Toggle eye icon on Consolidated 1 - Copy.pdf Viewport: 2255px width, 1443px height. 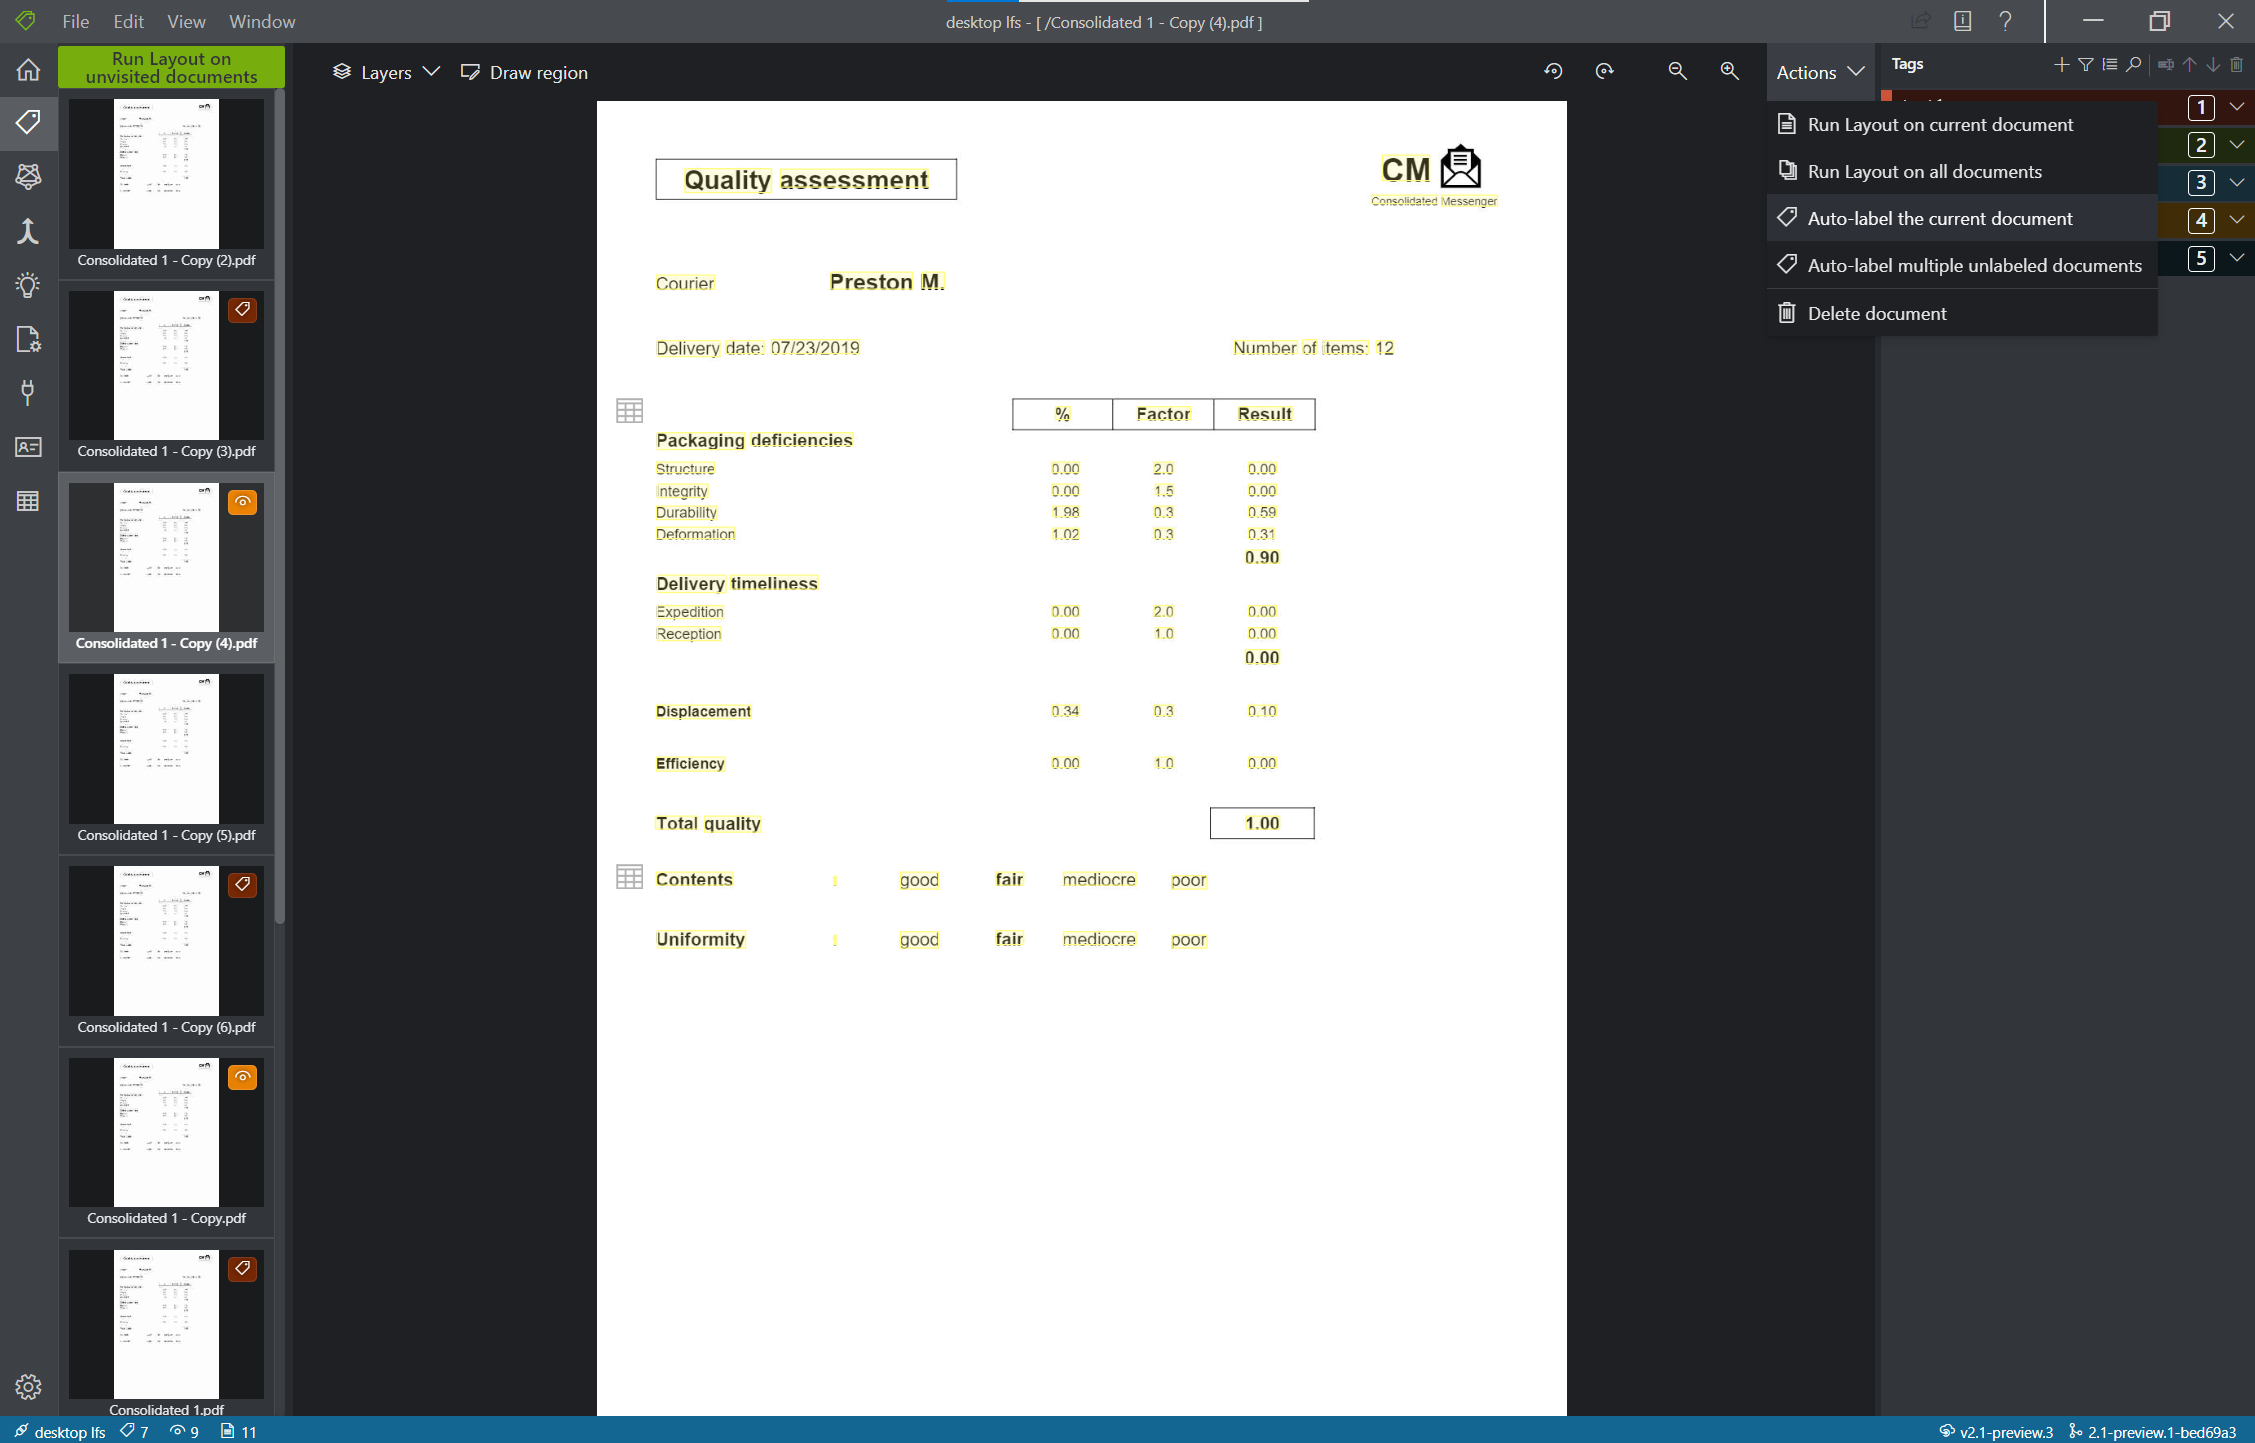click(243, 1077)
